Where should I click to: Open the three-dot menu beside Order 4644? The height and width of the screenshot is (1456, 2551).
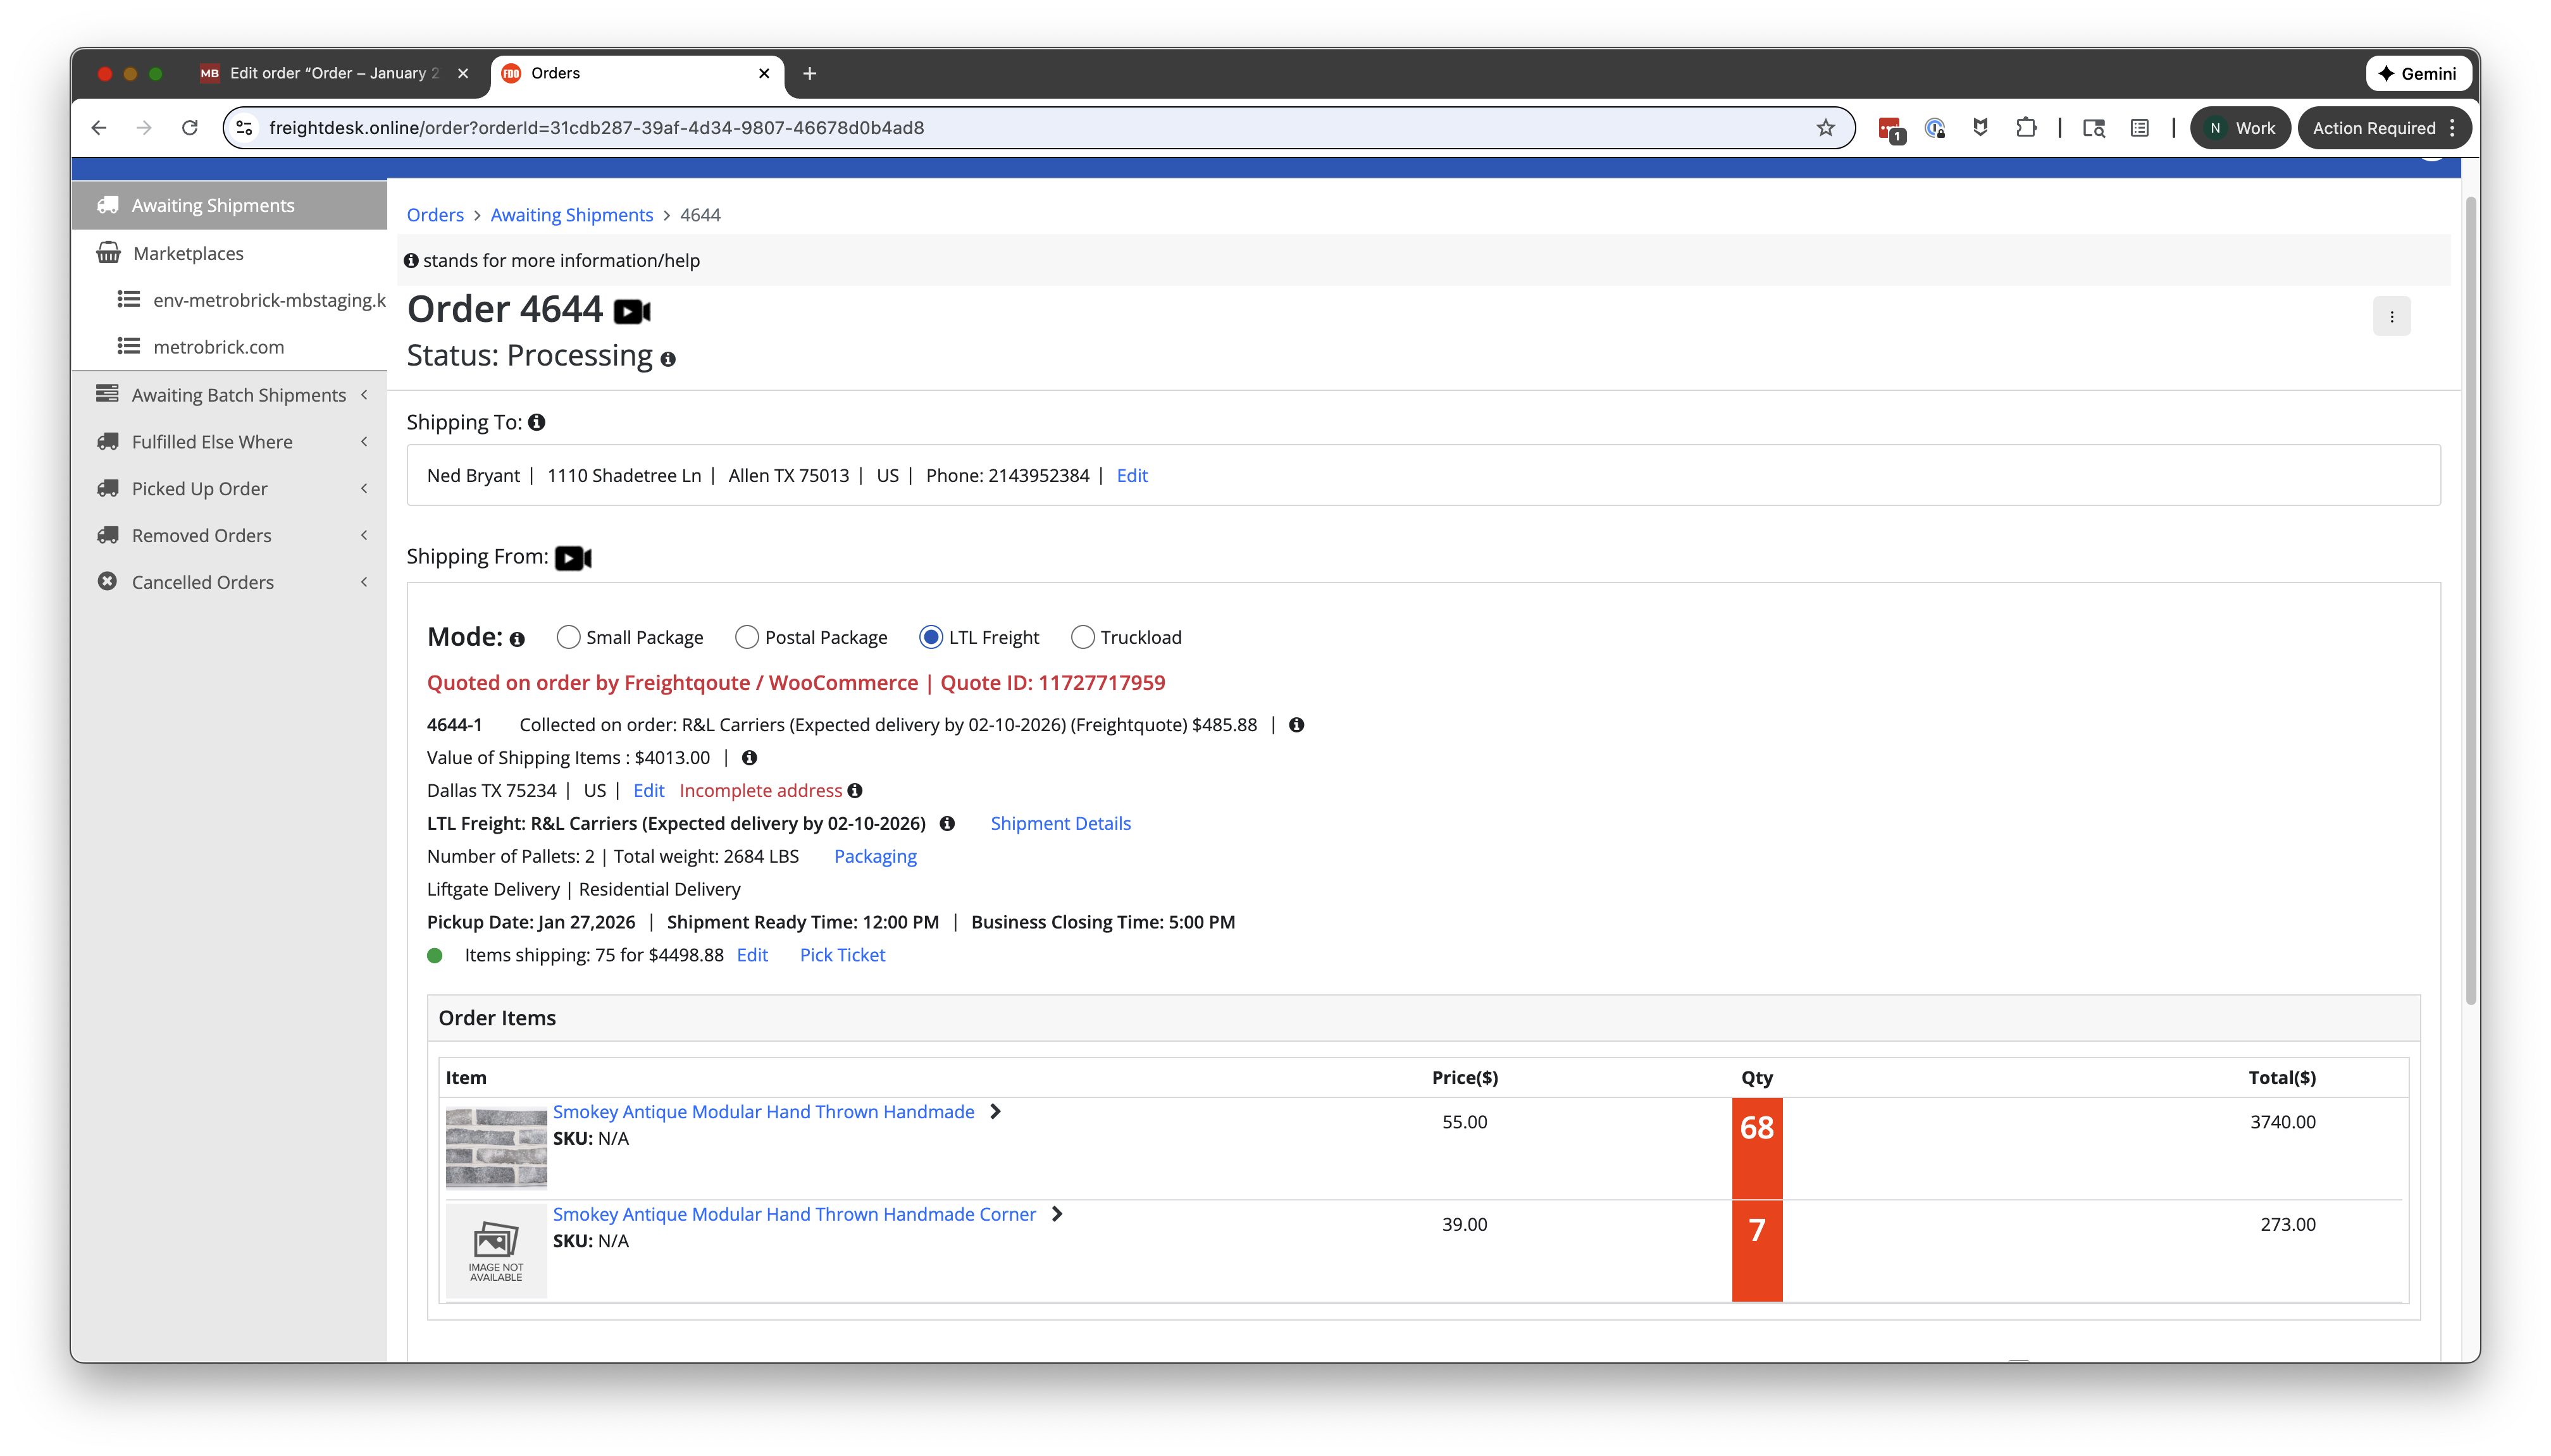point(2393,315)
